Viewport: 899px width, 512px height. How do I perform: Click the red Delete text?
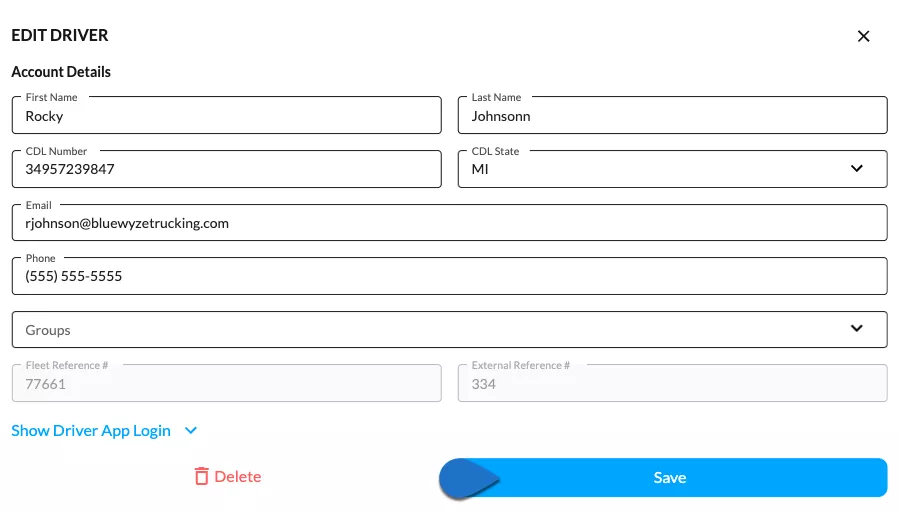click(x=238, y=476)
